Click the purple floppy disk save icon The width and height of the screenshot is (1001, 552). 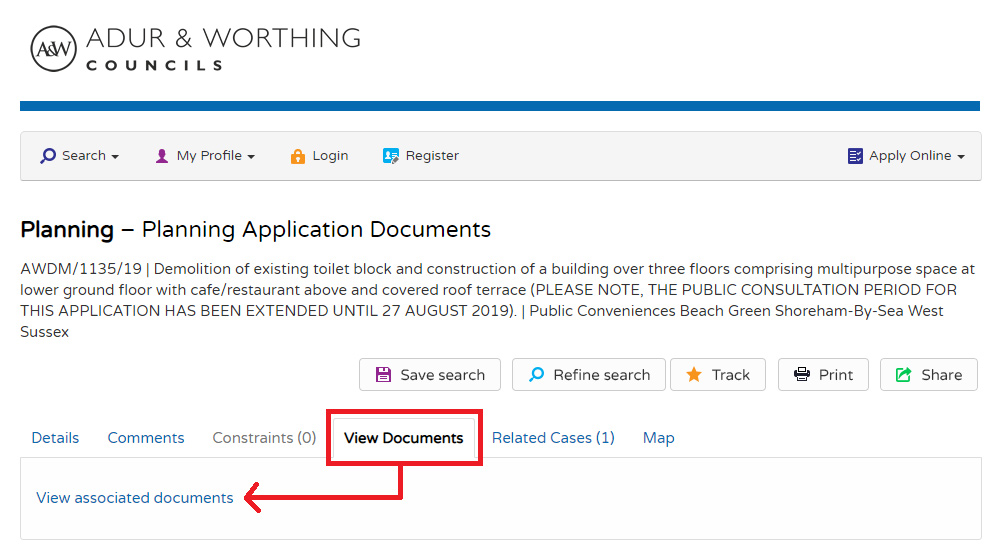pyautogui.click(x=383, y=375)
